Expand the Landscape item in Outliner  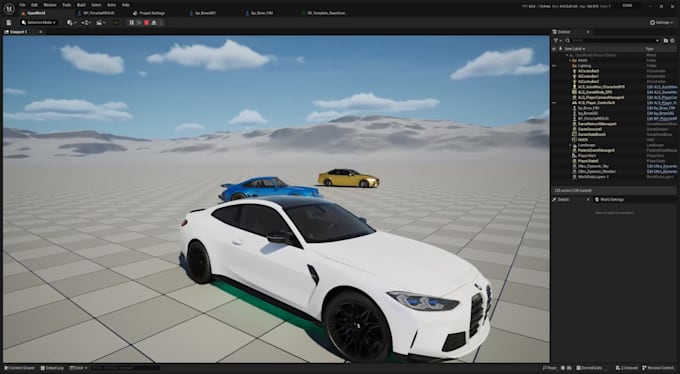coord(570,145)
